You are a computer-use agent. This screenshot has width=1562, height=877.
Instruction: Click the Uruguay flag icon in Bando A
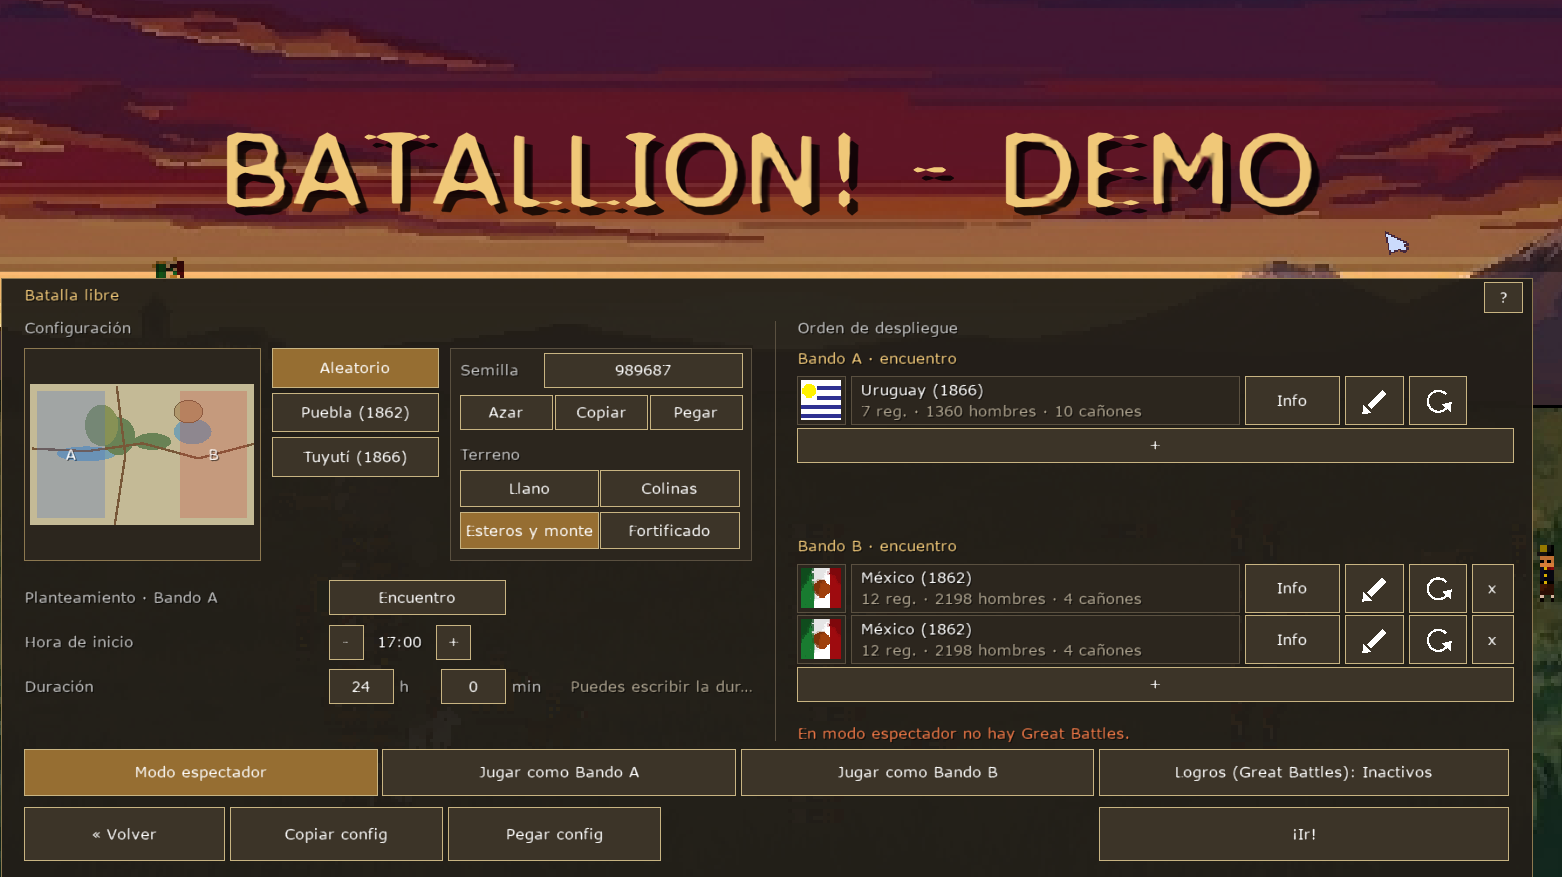point(821,401)
